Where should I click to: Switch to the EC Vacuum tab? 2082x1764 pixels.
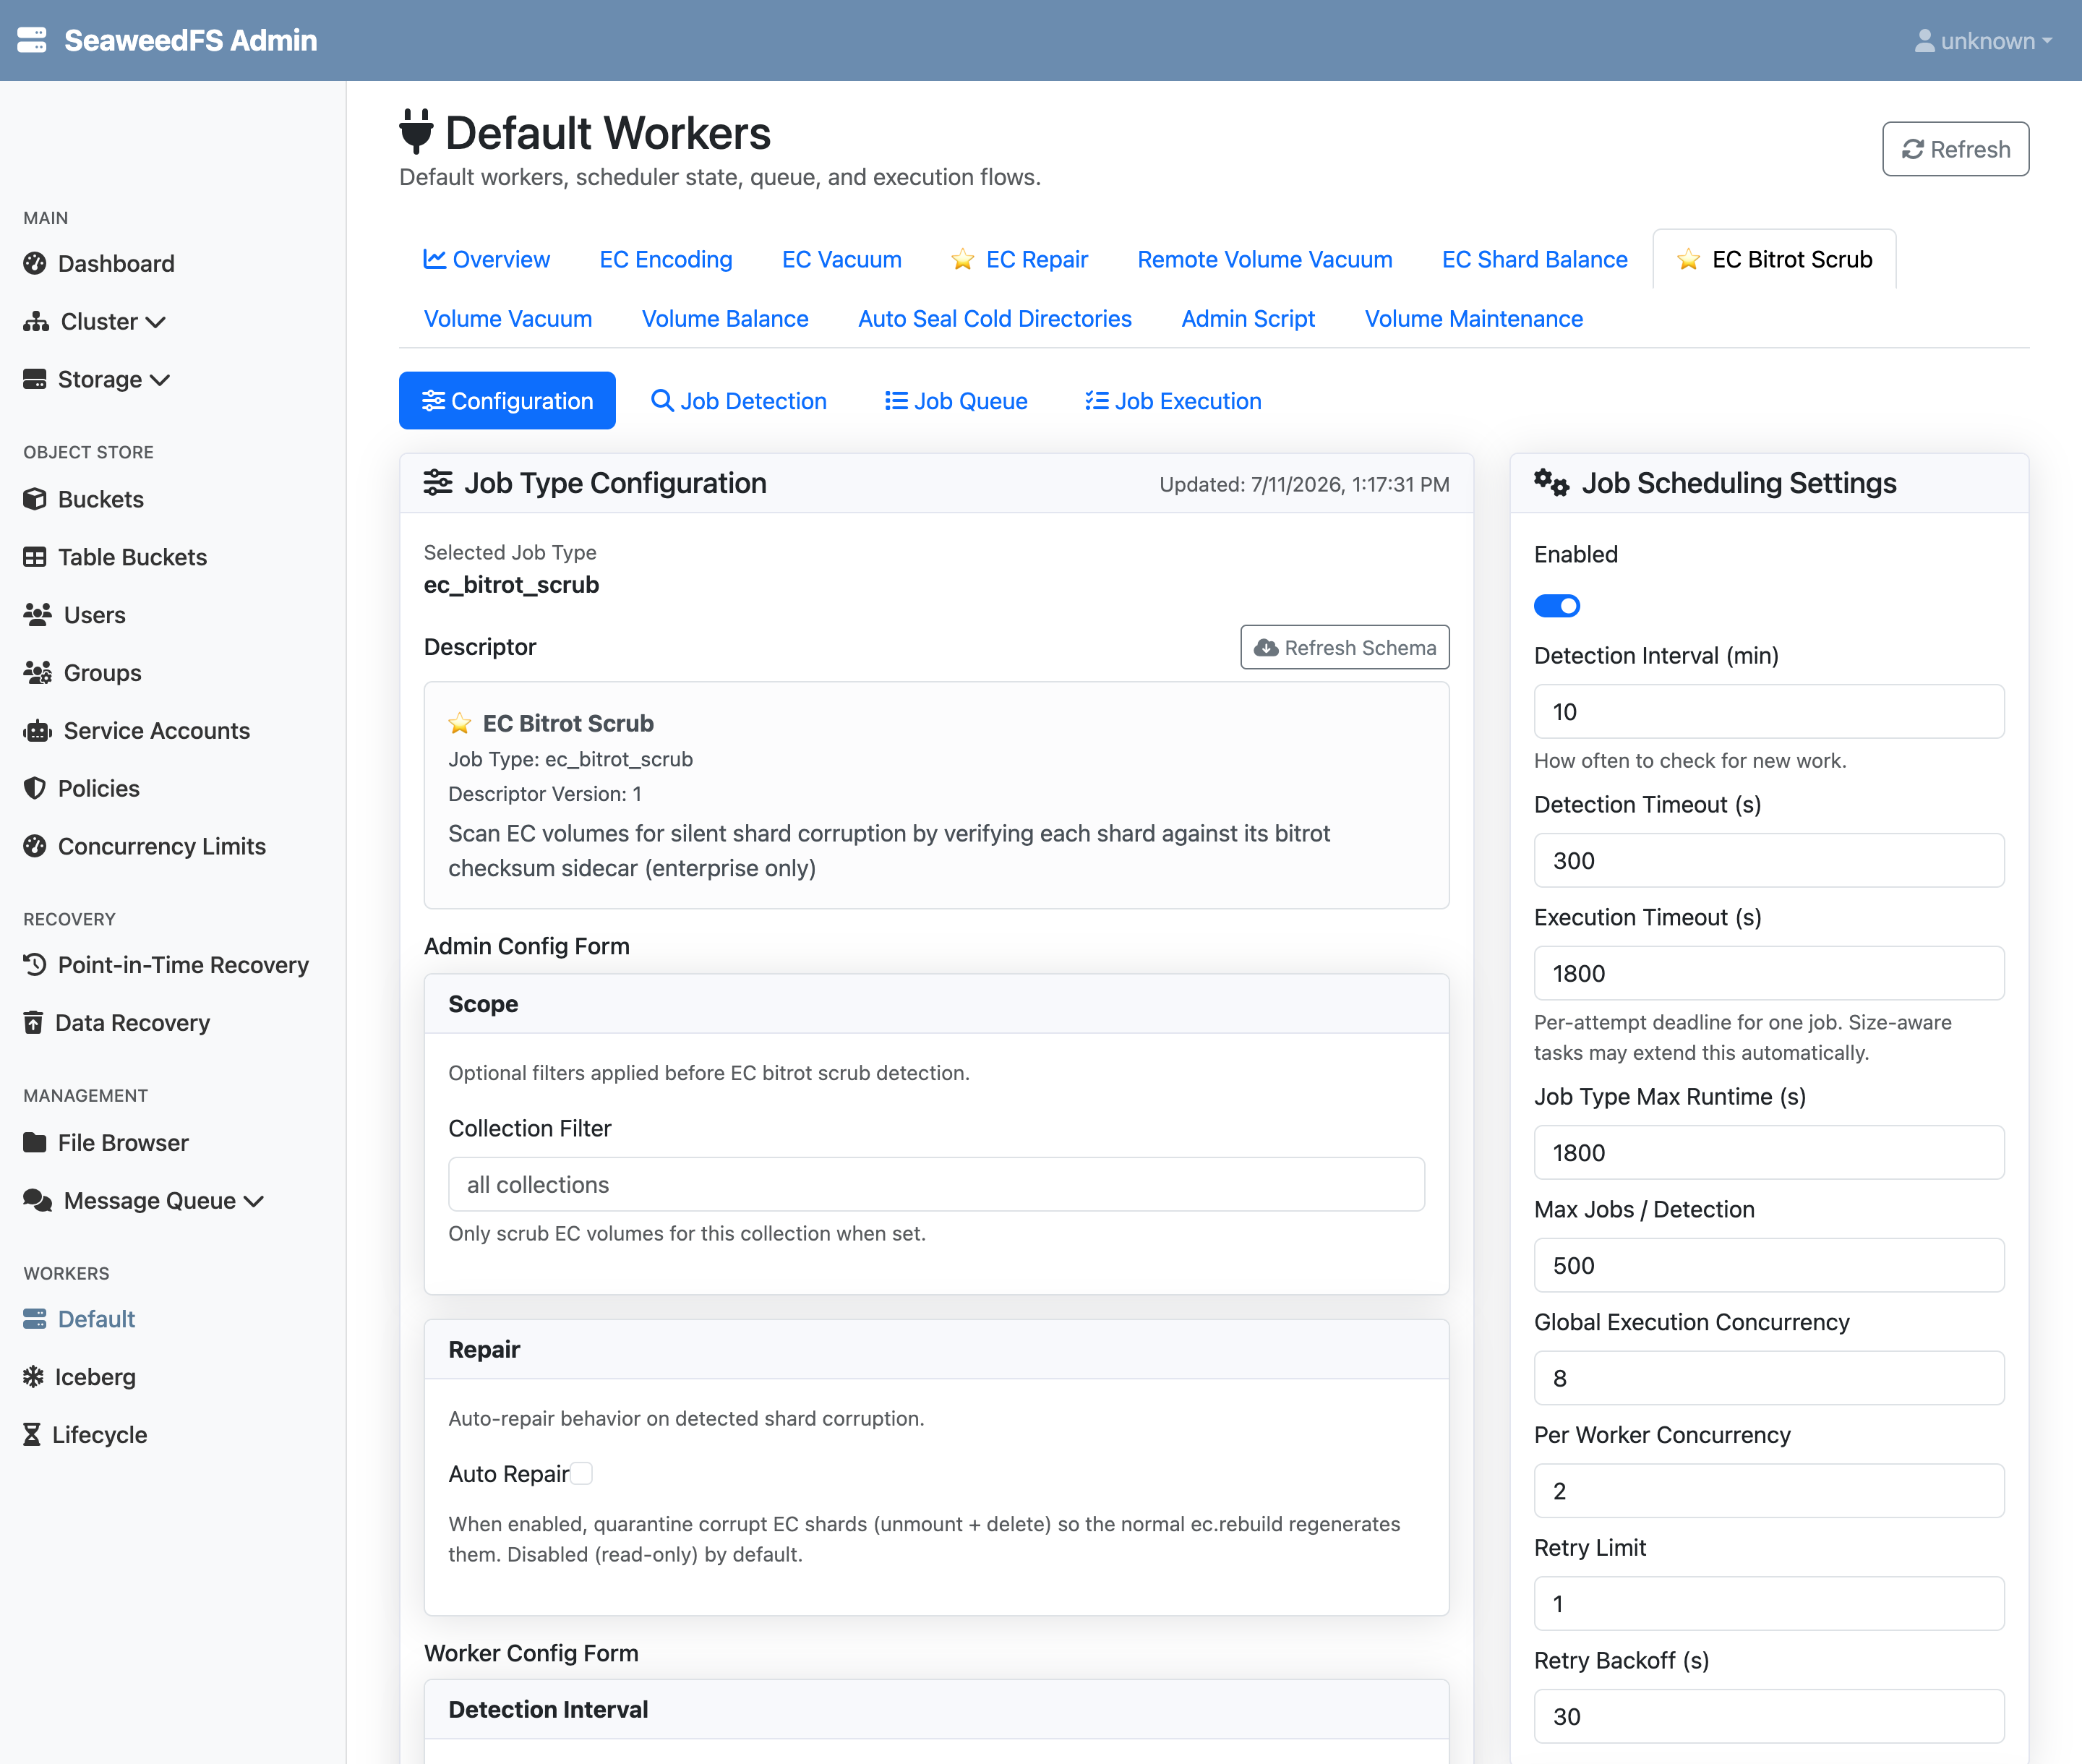click(842, 259)
